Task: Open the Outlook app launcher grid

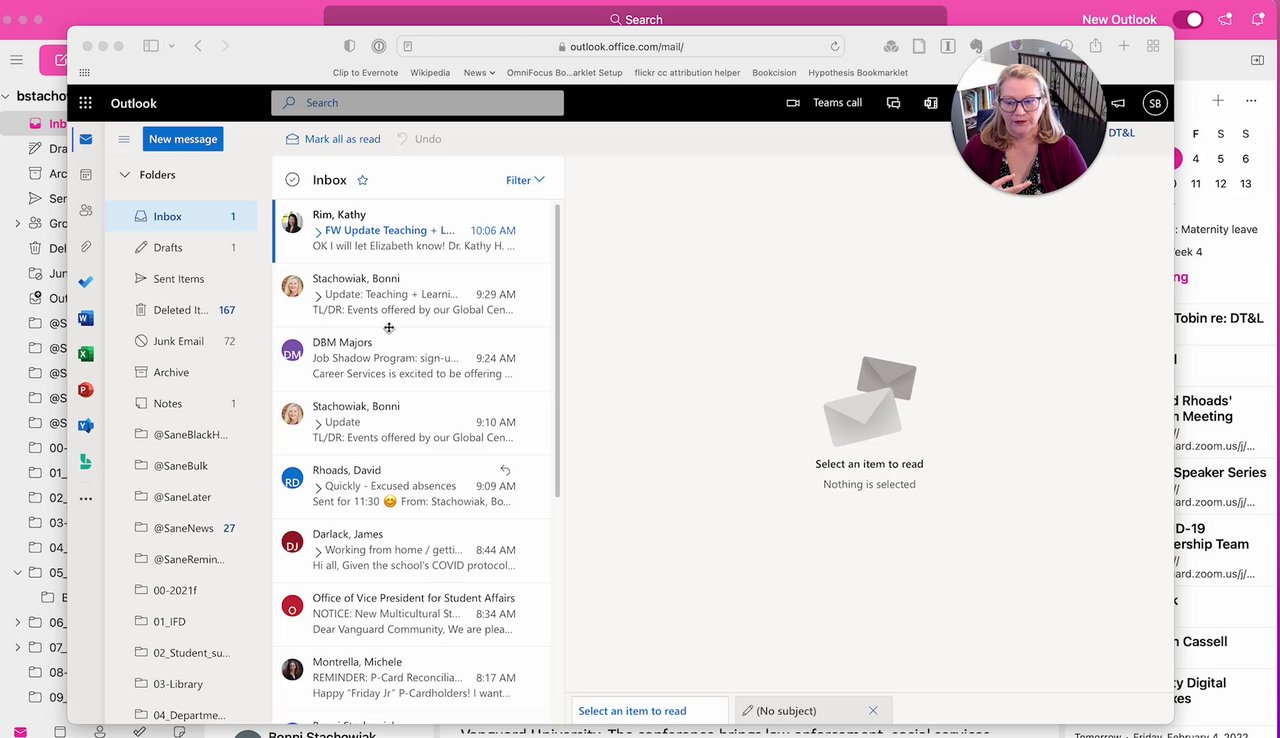Action: 86,103
